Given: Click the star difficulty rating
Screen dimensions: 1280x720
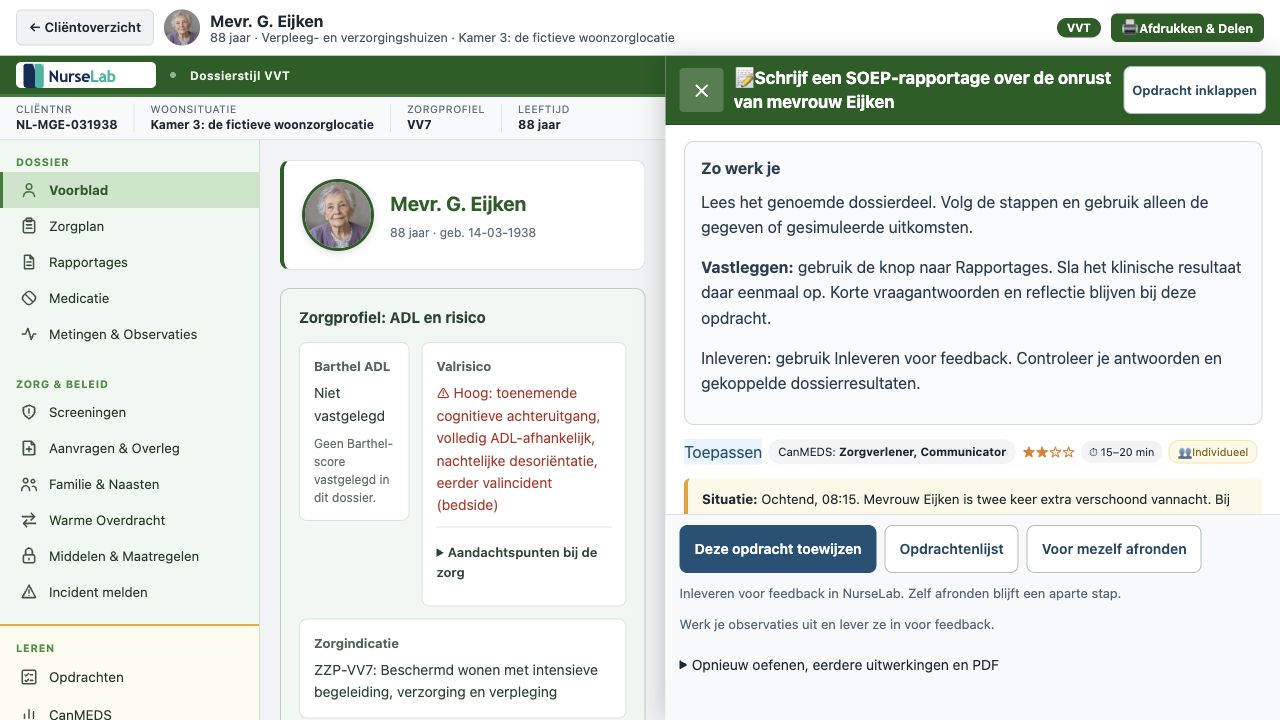Looking at the screenshot, I should pos(1048,452).
